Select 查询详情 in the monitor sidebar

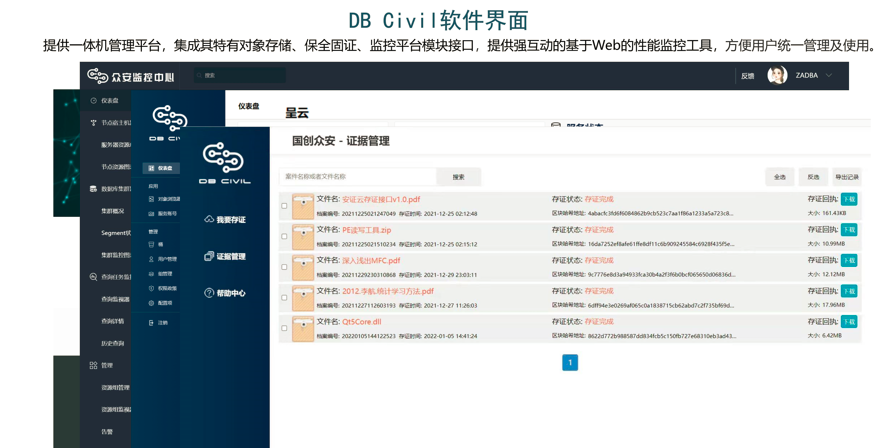[112, 322]
